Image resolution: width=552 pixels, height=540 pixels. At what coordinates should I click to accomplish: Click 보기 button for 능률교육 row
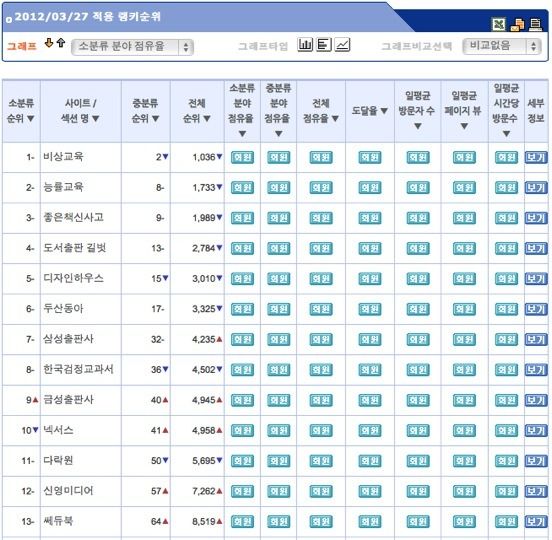coord(536,188)
